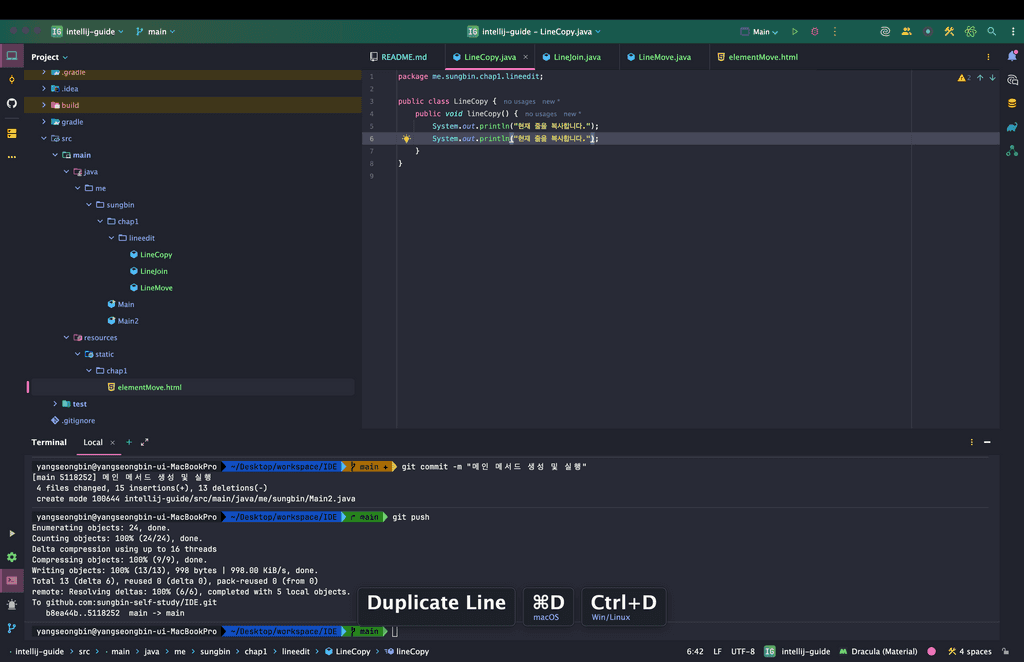Switch to the LineJoin.java editor tab
The image size is (1024, 662).
point(577,57)
